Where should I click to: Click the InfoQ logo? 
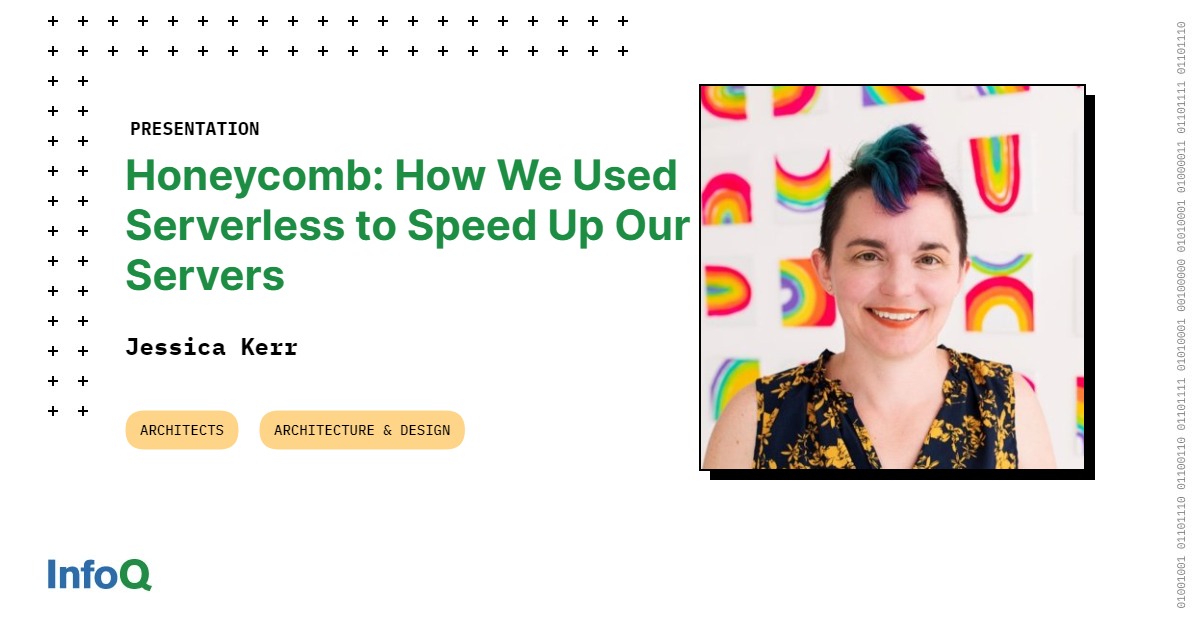99,574
